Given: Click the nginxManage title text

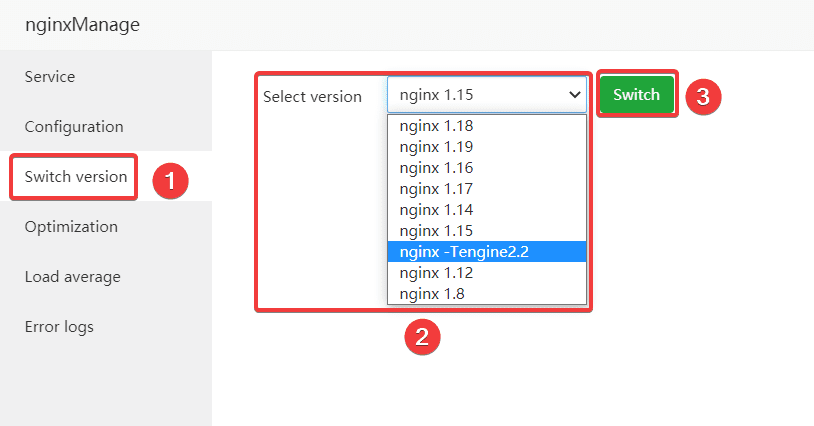Looking at the screenshot, I should click(82, 25).
